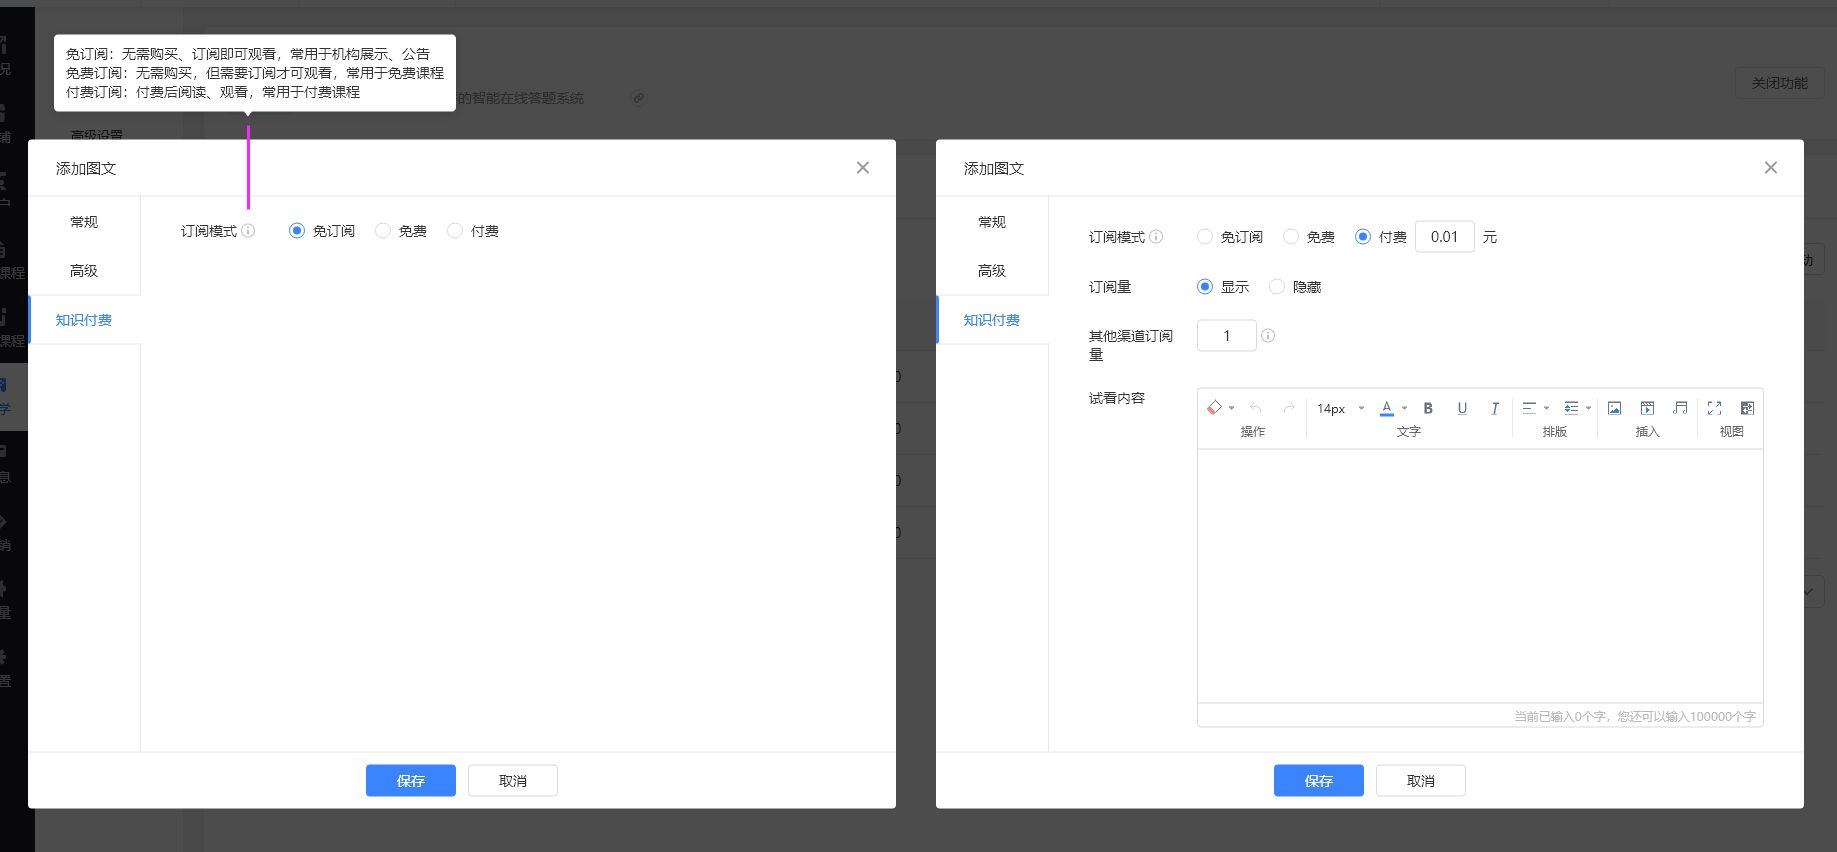Open 常规 tab in right dialog

coord(992,222)
